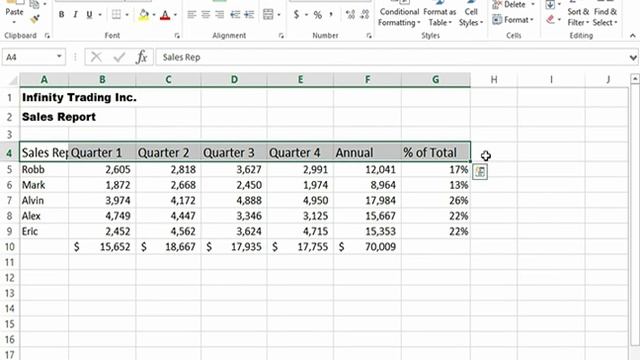640x360 pixels.
Task: Select Annual total cell 70,009
Action: [x=367, y=247]
